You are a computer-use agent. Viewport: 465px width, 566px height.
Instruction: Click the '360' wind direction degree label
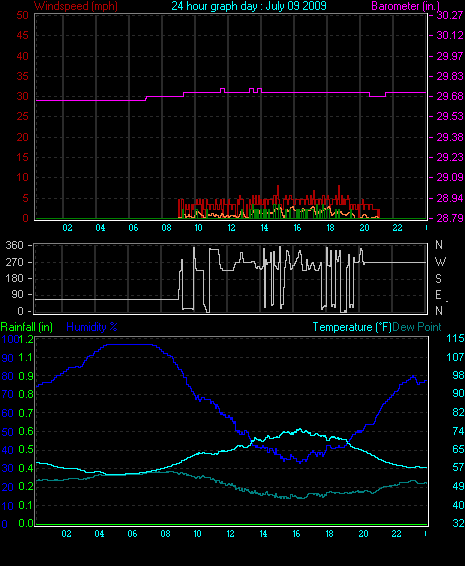(14, 245)
